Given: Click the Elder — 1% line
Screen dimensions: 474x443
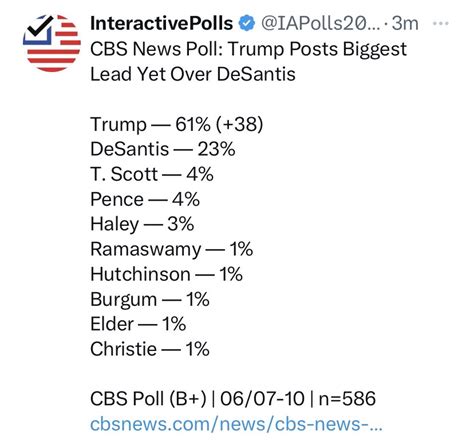Looking at the screenshot, I should pos(138,324).
